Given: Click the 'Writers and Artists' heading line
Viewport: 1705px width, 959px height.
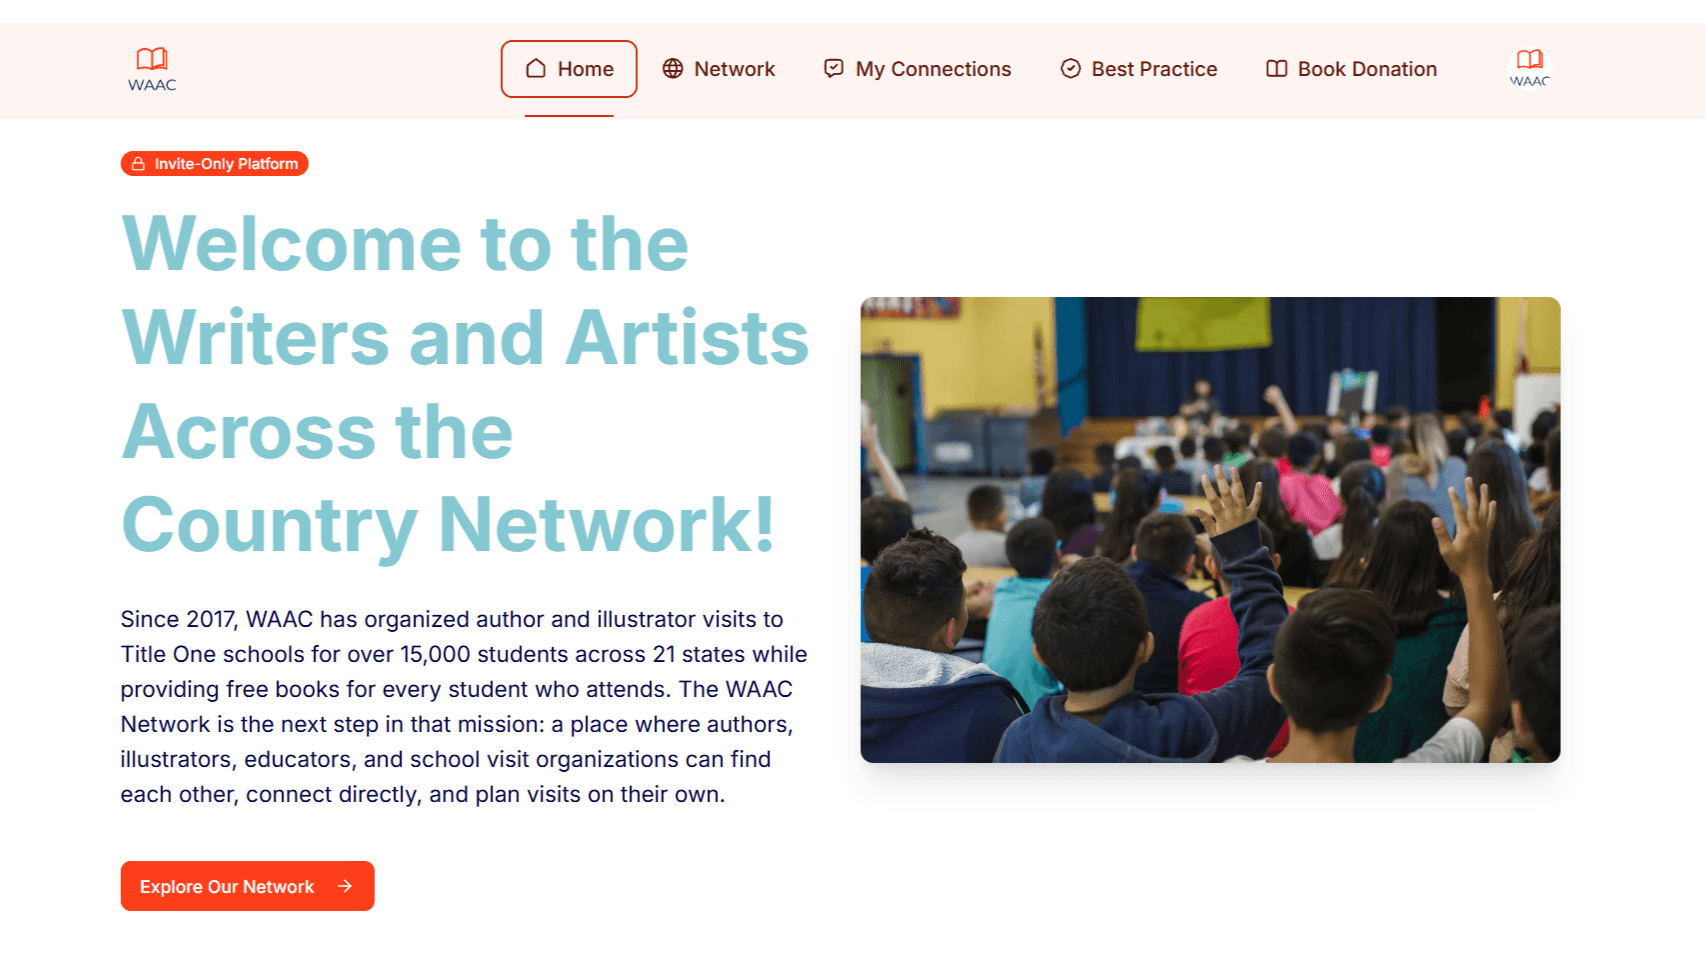Looking at the screenshot, I should [x=465, y=337].
